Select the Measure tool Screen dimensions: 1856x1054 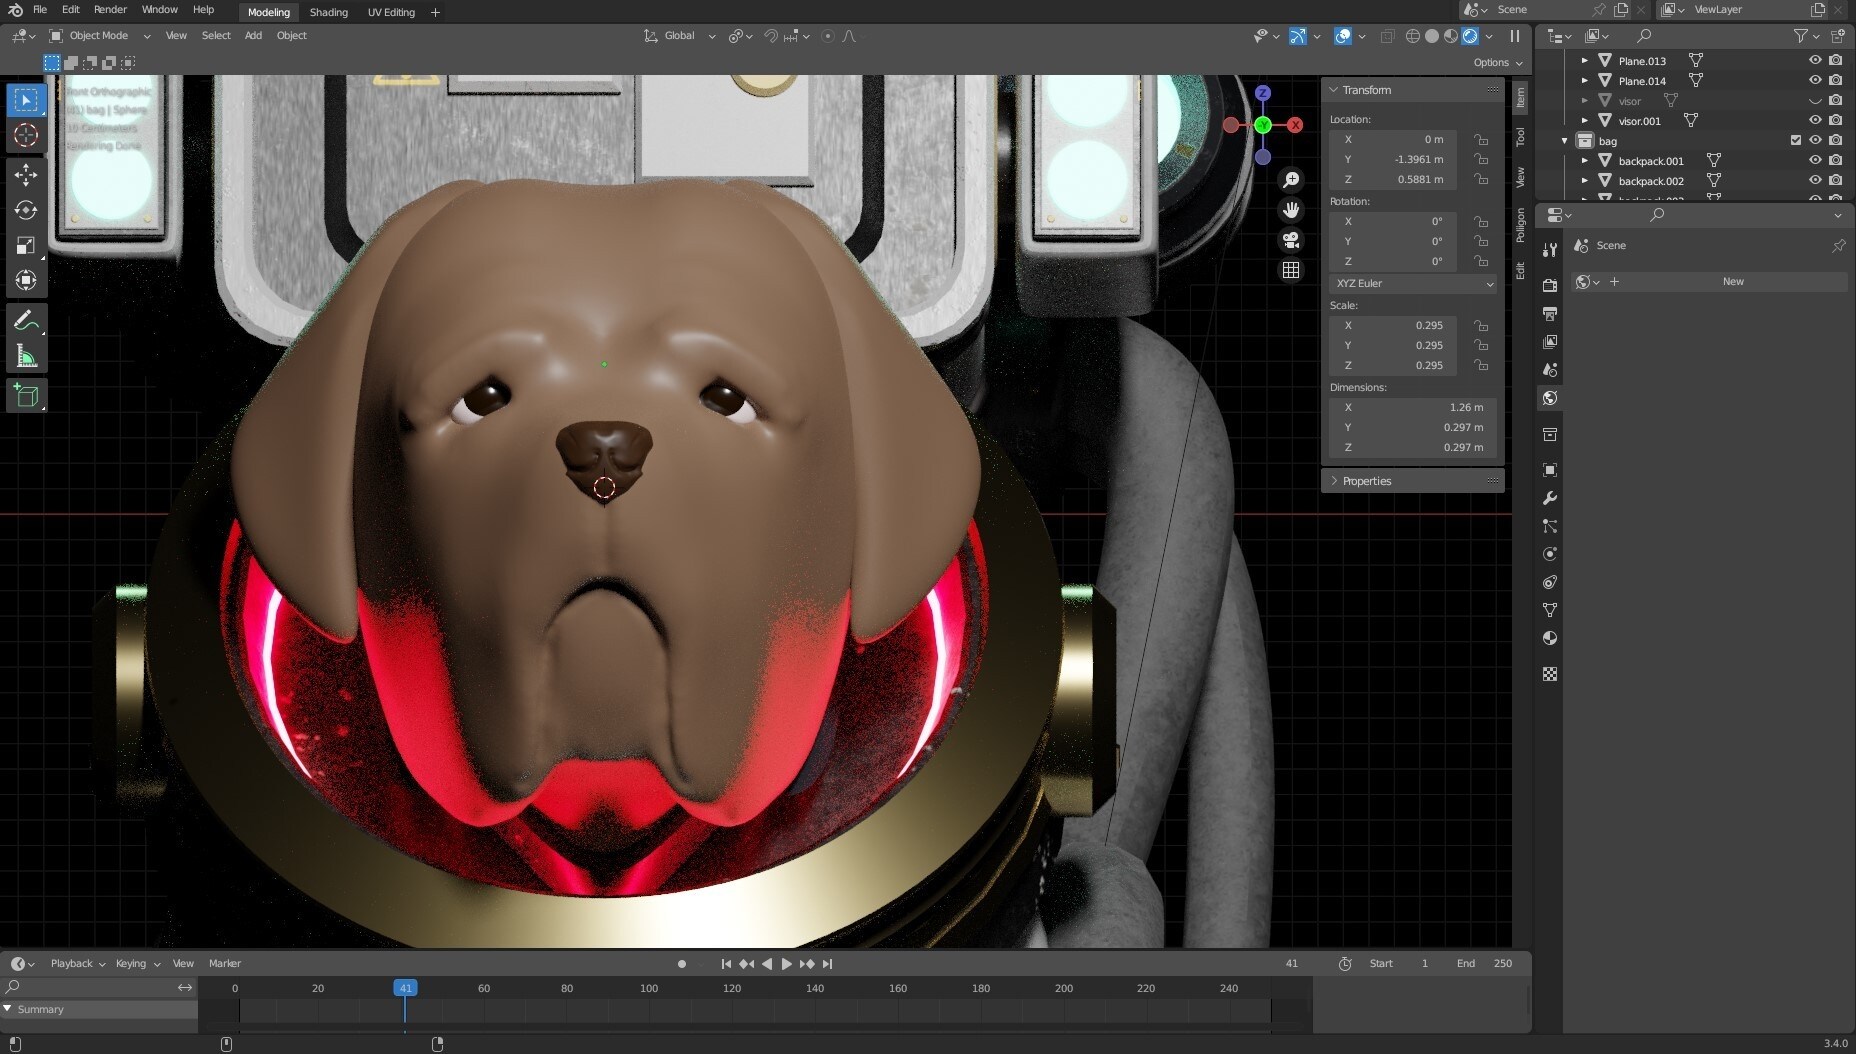tap(26, 356)
